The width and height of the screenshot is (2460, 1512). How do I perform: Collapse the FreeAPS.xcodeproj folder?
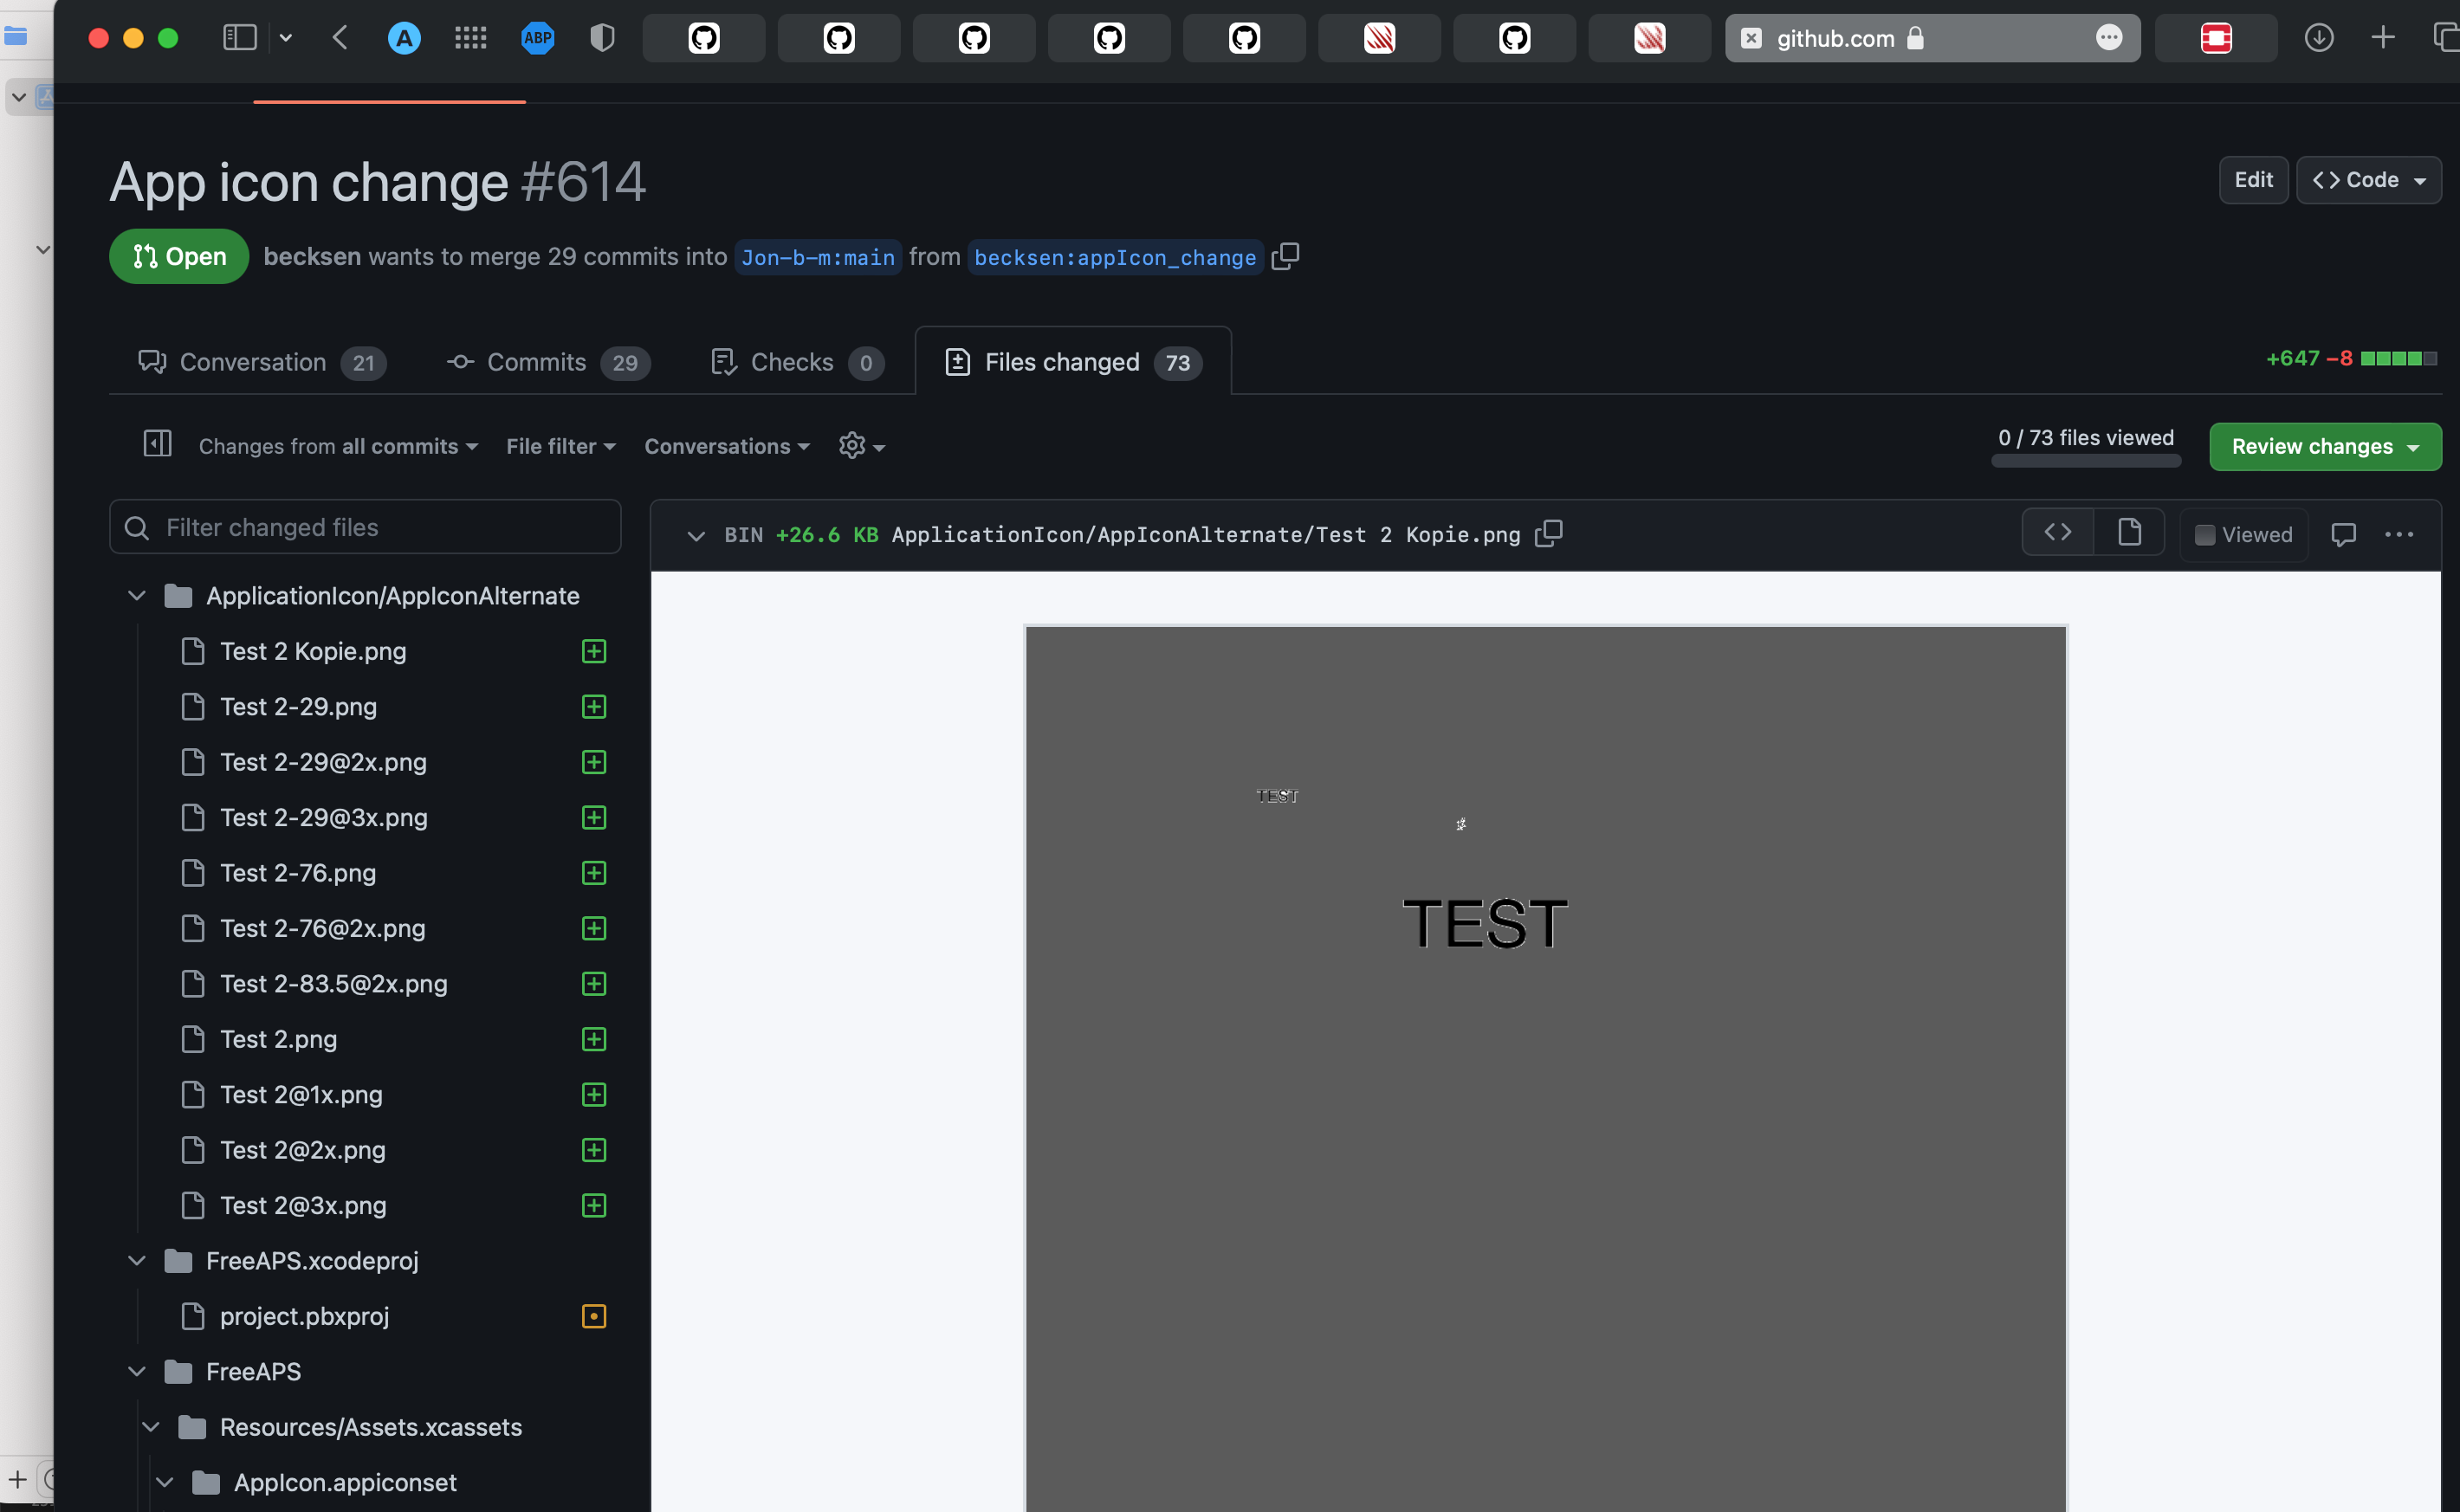click(x=137, y=1261)
